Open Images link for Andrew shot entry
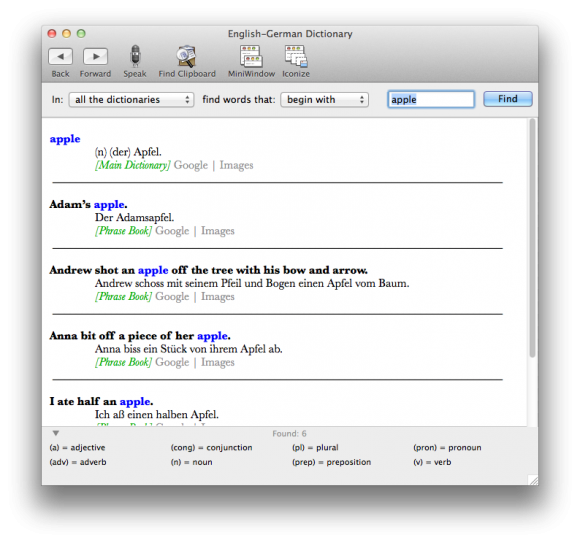 pos(218,297)
